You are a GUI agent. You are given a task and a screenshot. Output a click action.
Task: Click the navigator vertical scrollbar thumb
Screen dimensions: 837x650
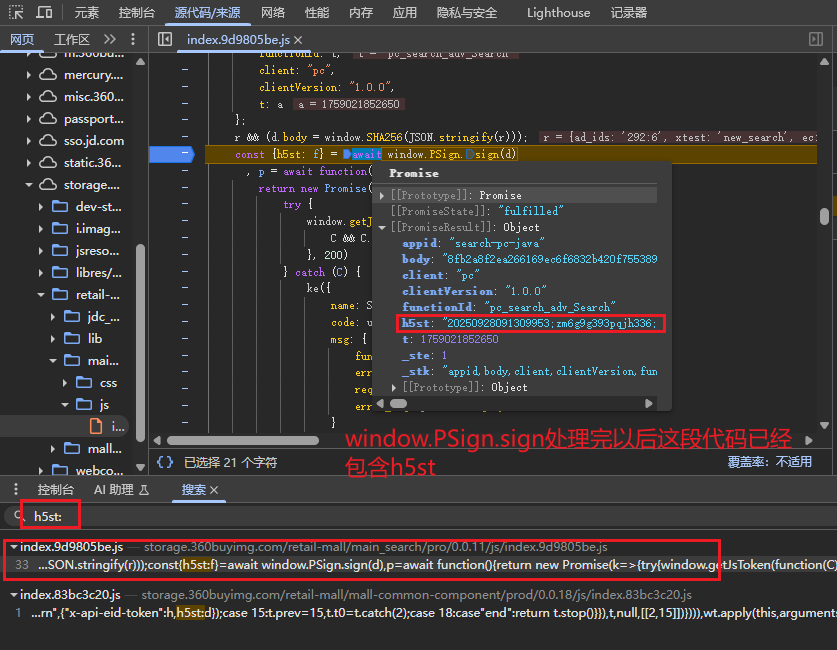pyautogui.click(x=140, y=342)
